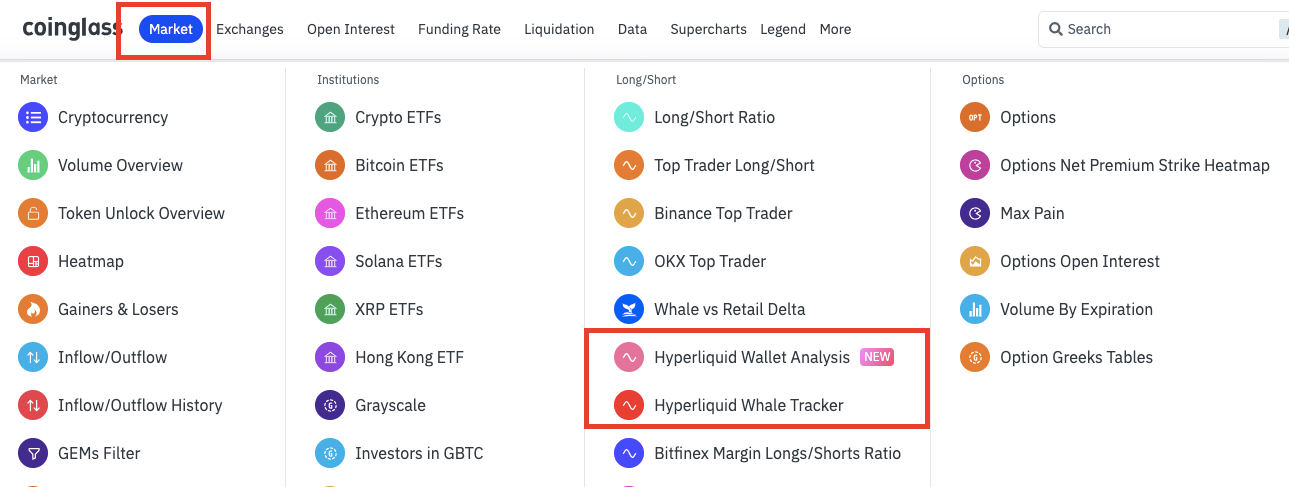Go to Hyperliquid Whale Tracker

[748, 405]
